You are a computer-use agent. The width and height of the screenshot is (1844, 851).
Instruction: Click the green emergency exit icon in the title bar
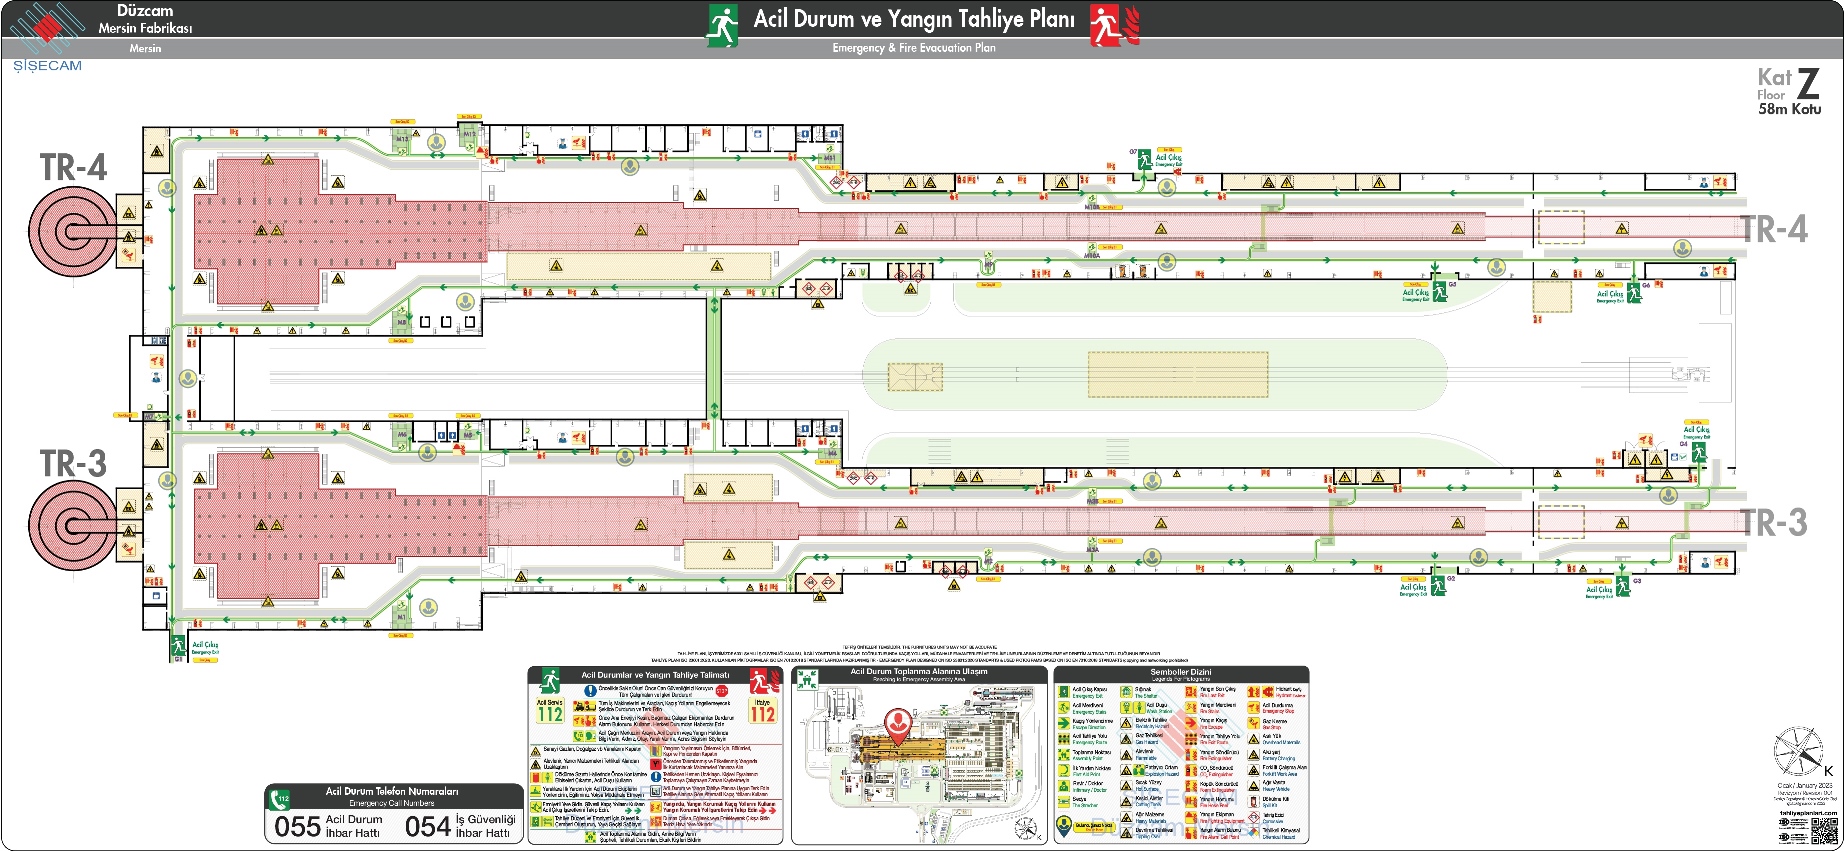[x=722, y=25]
